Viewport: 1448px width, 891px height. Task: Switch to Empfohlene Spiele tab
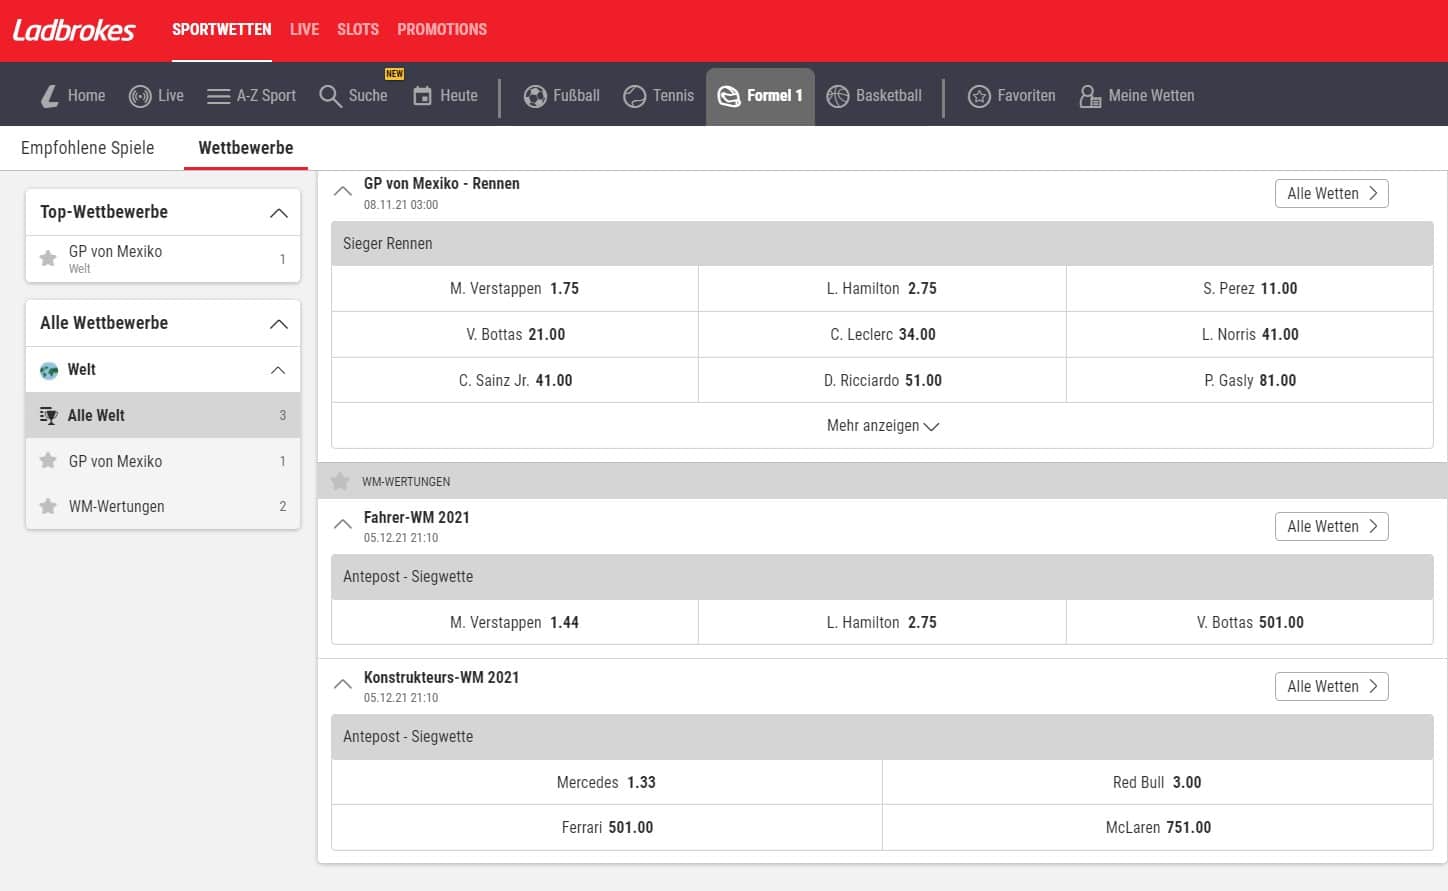[x=88, y=148]
